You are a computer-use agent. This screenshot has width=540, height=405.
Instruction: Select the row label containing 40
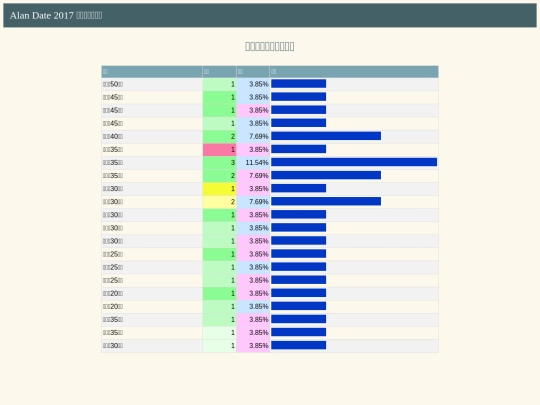[113, 136]
